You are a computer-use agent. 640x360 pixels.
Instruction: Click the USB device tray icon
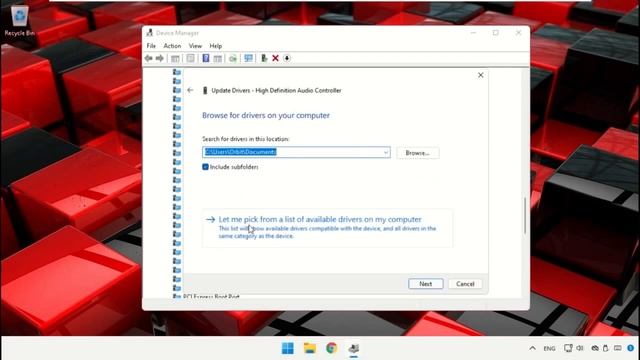[606, 348]
